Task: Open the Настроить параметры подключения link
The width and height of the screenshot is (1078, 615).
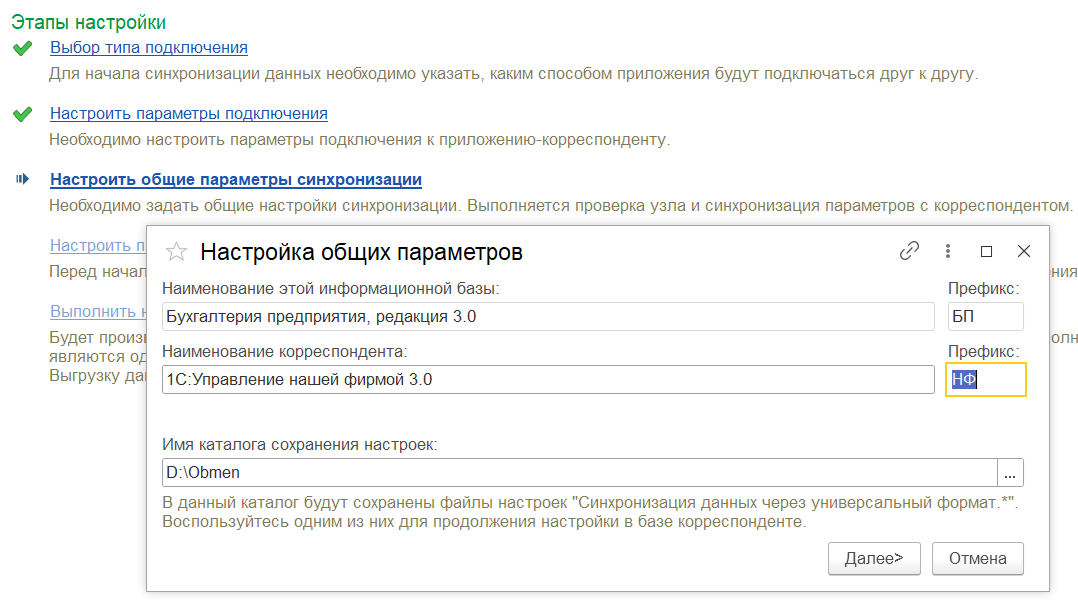Action: click(x=189, y=114)
